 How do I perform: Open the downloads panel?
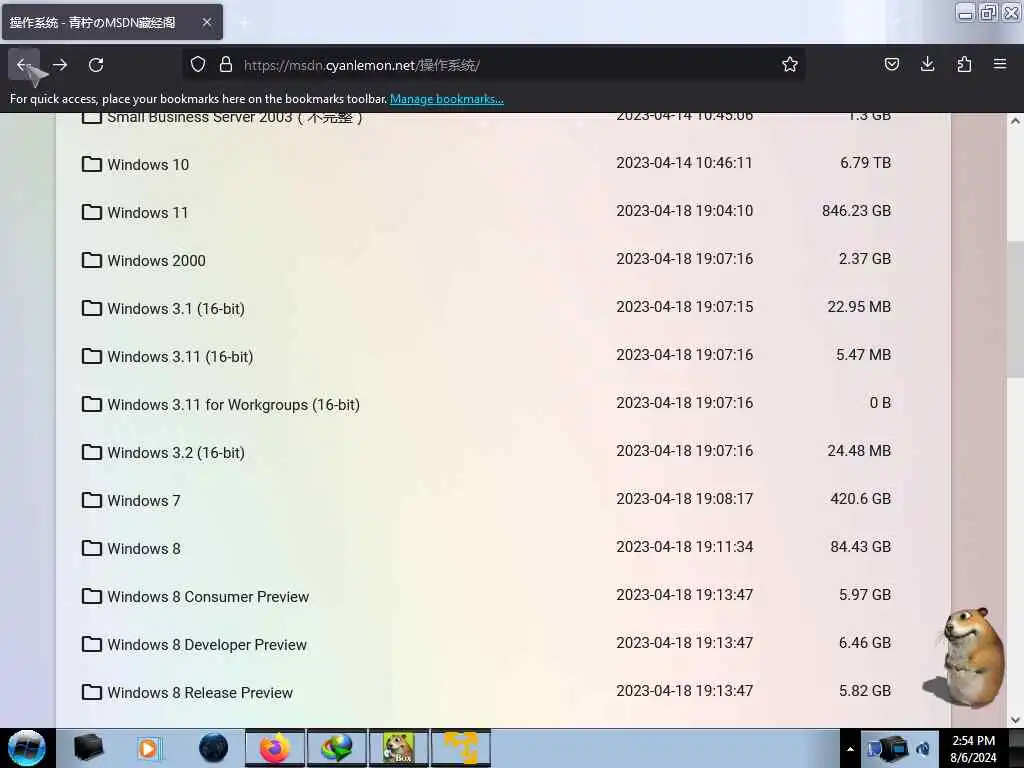(x=927, y=64)
